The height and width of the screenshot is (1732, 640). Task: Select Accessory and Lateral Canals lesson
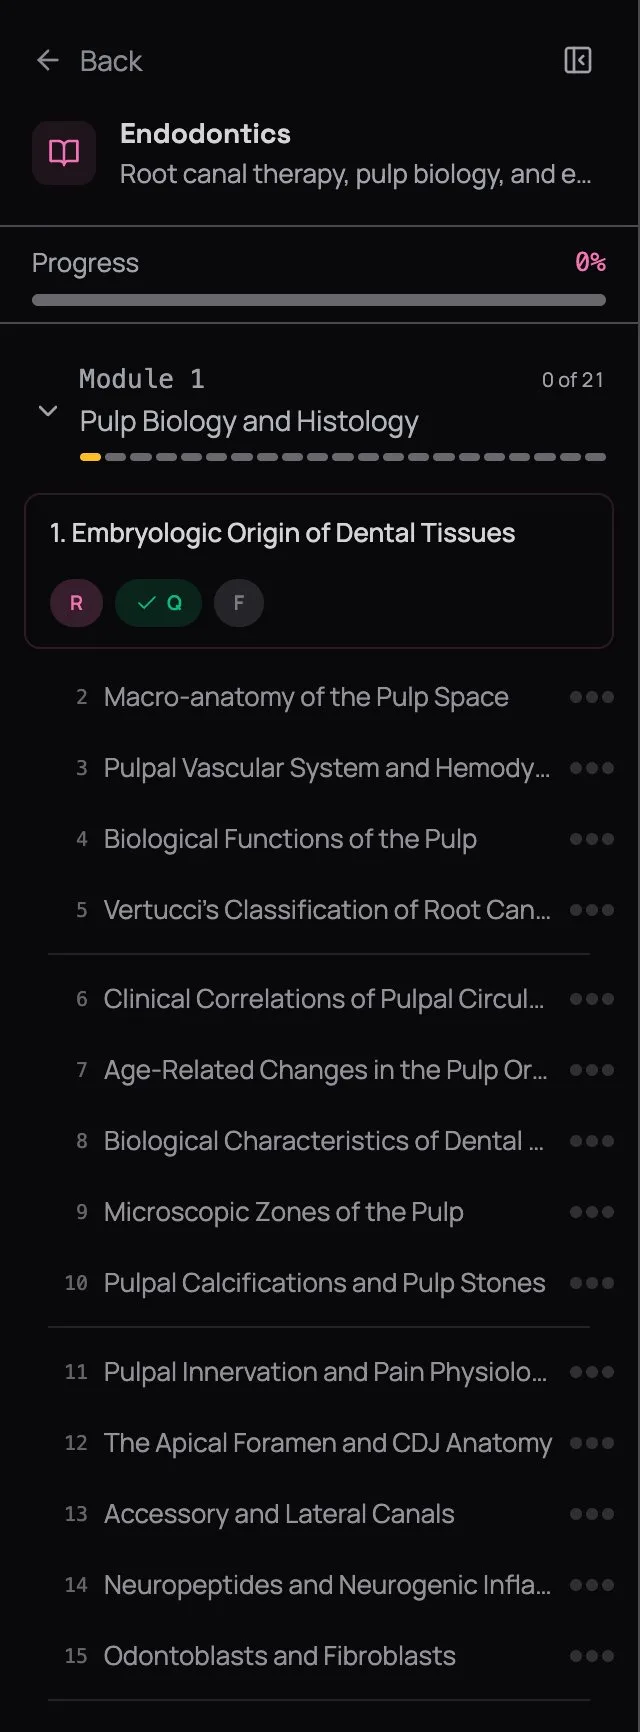[x=279, y=1514]
